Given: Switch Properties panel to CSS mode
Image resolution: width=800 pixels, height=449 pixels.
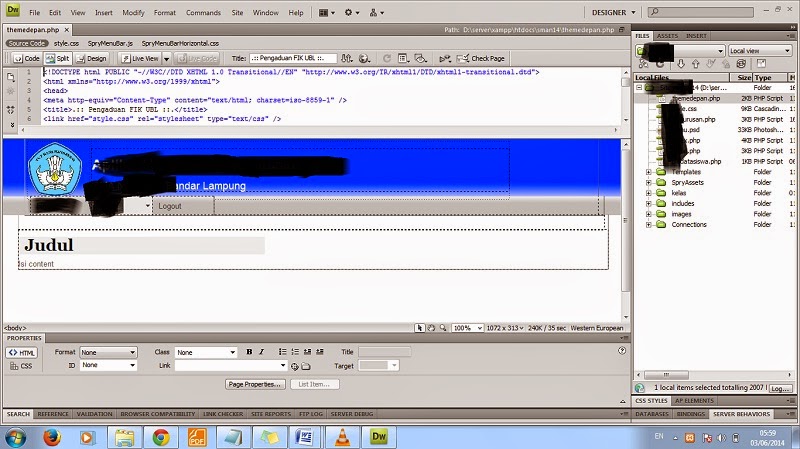Looking at the screenshot, I should [x=21, y=366].
